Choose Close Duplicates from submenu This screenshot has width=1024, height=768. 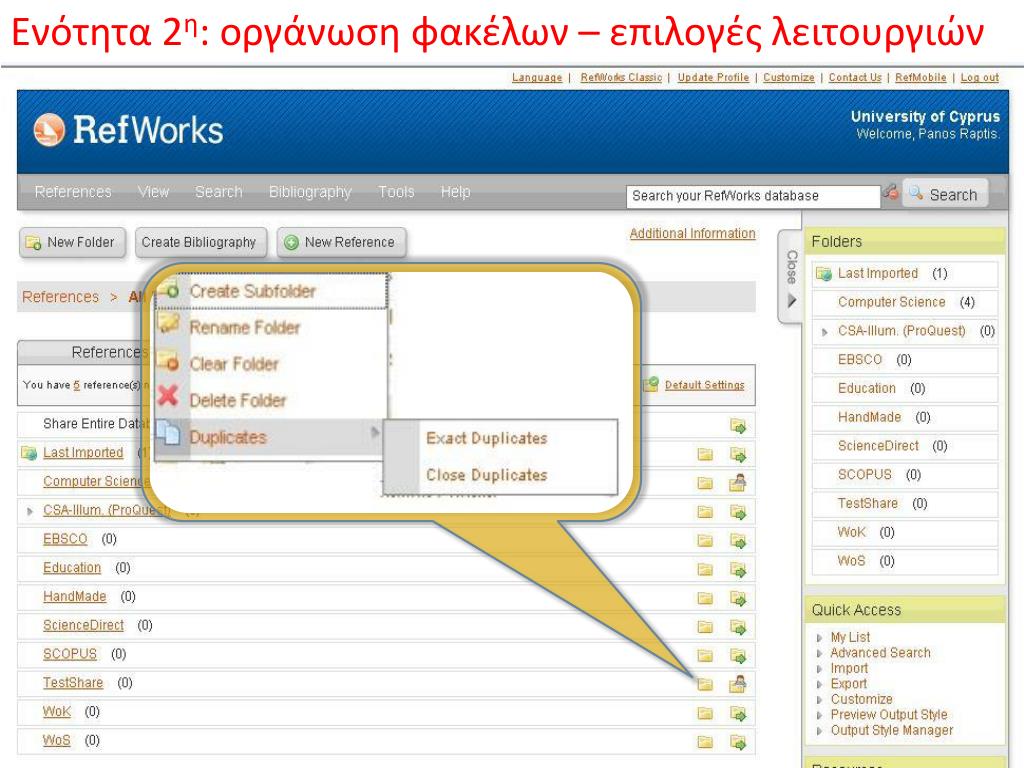(487, 475)
